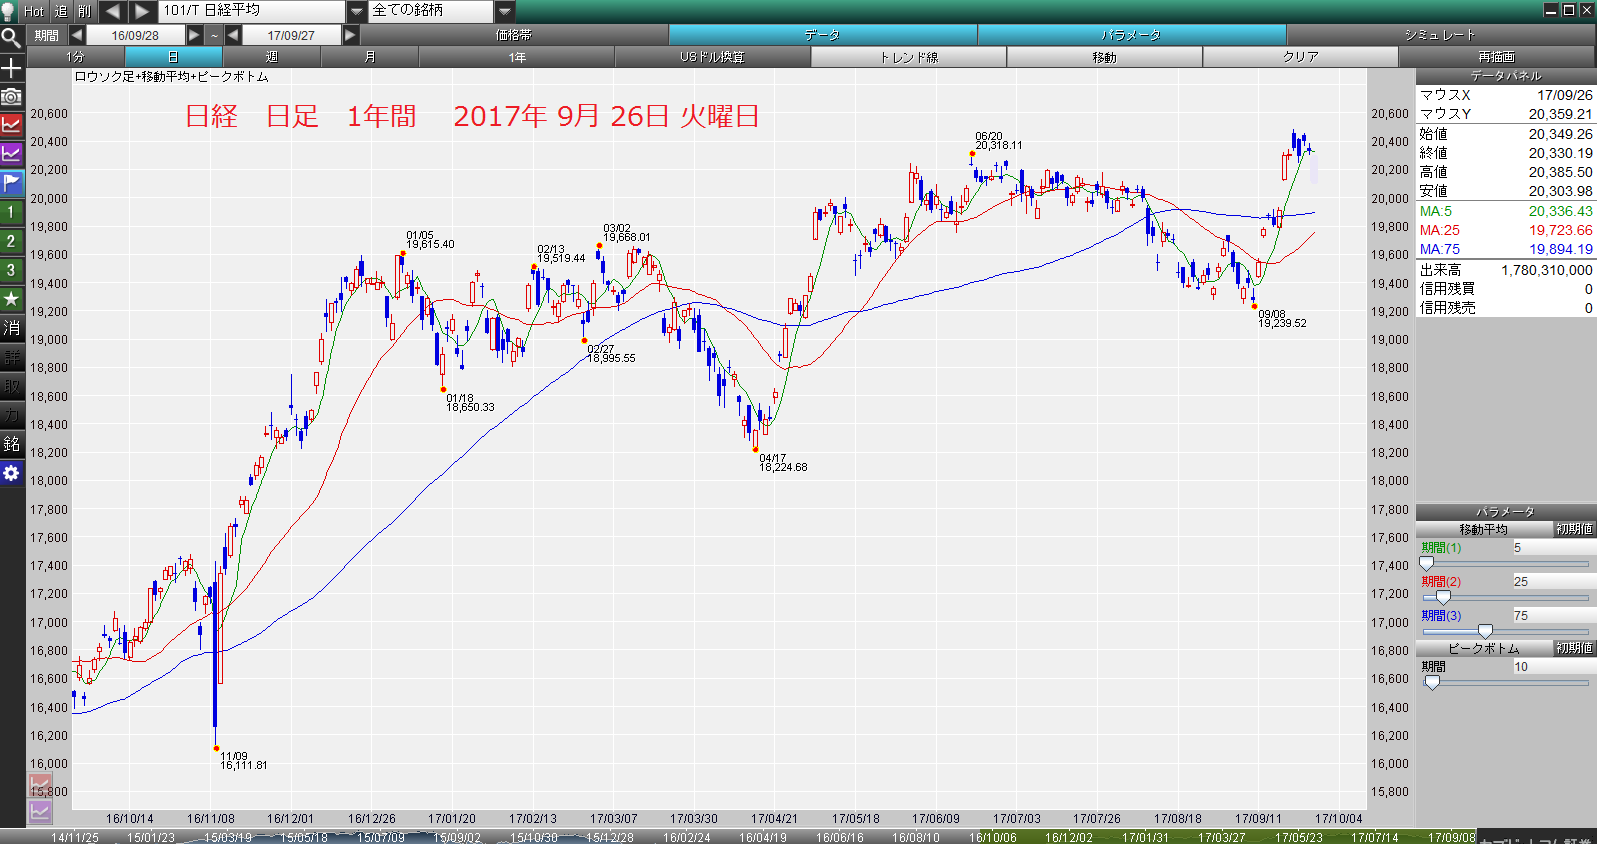Click the start date field 16/09/28
Screen dimensions: 1597x844
coord(136,35)
